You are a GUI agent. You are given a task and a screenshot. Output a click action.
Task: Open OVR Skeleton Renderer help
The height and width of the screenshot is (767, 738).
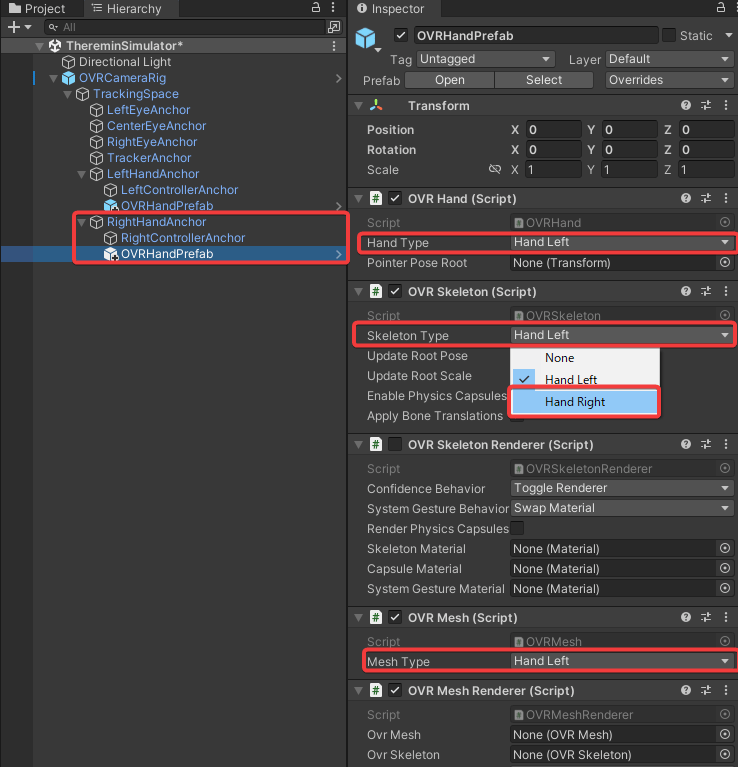click(x=686, y=444)
